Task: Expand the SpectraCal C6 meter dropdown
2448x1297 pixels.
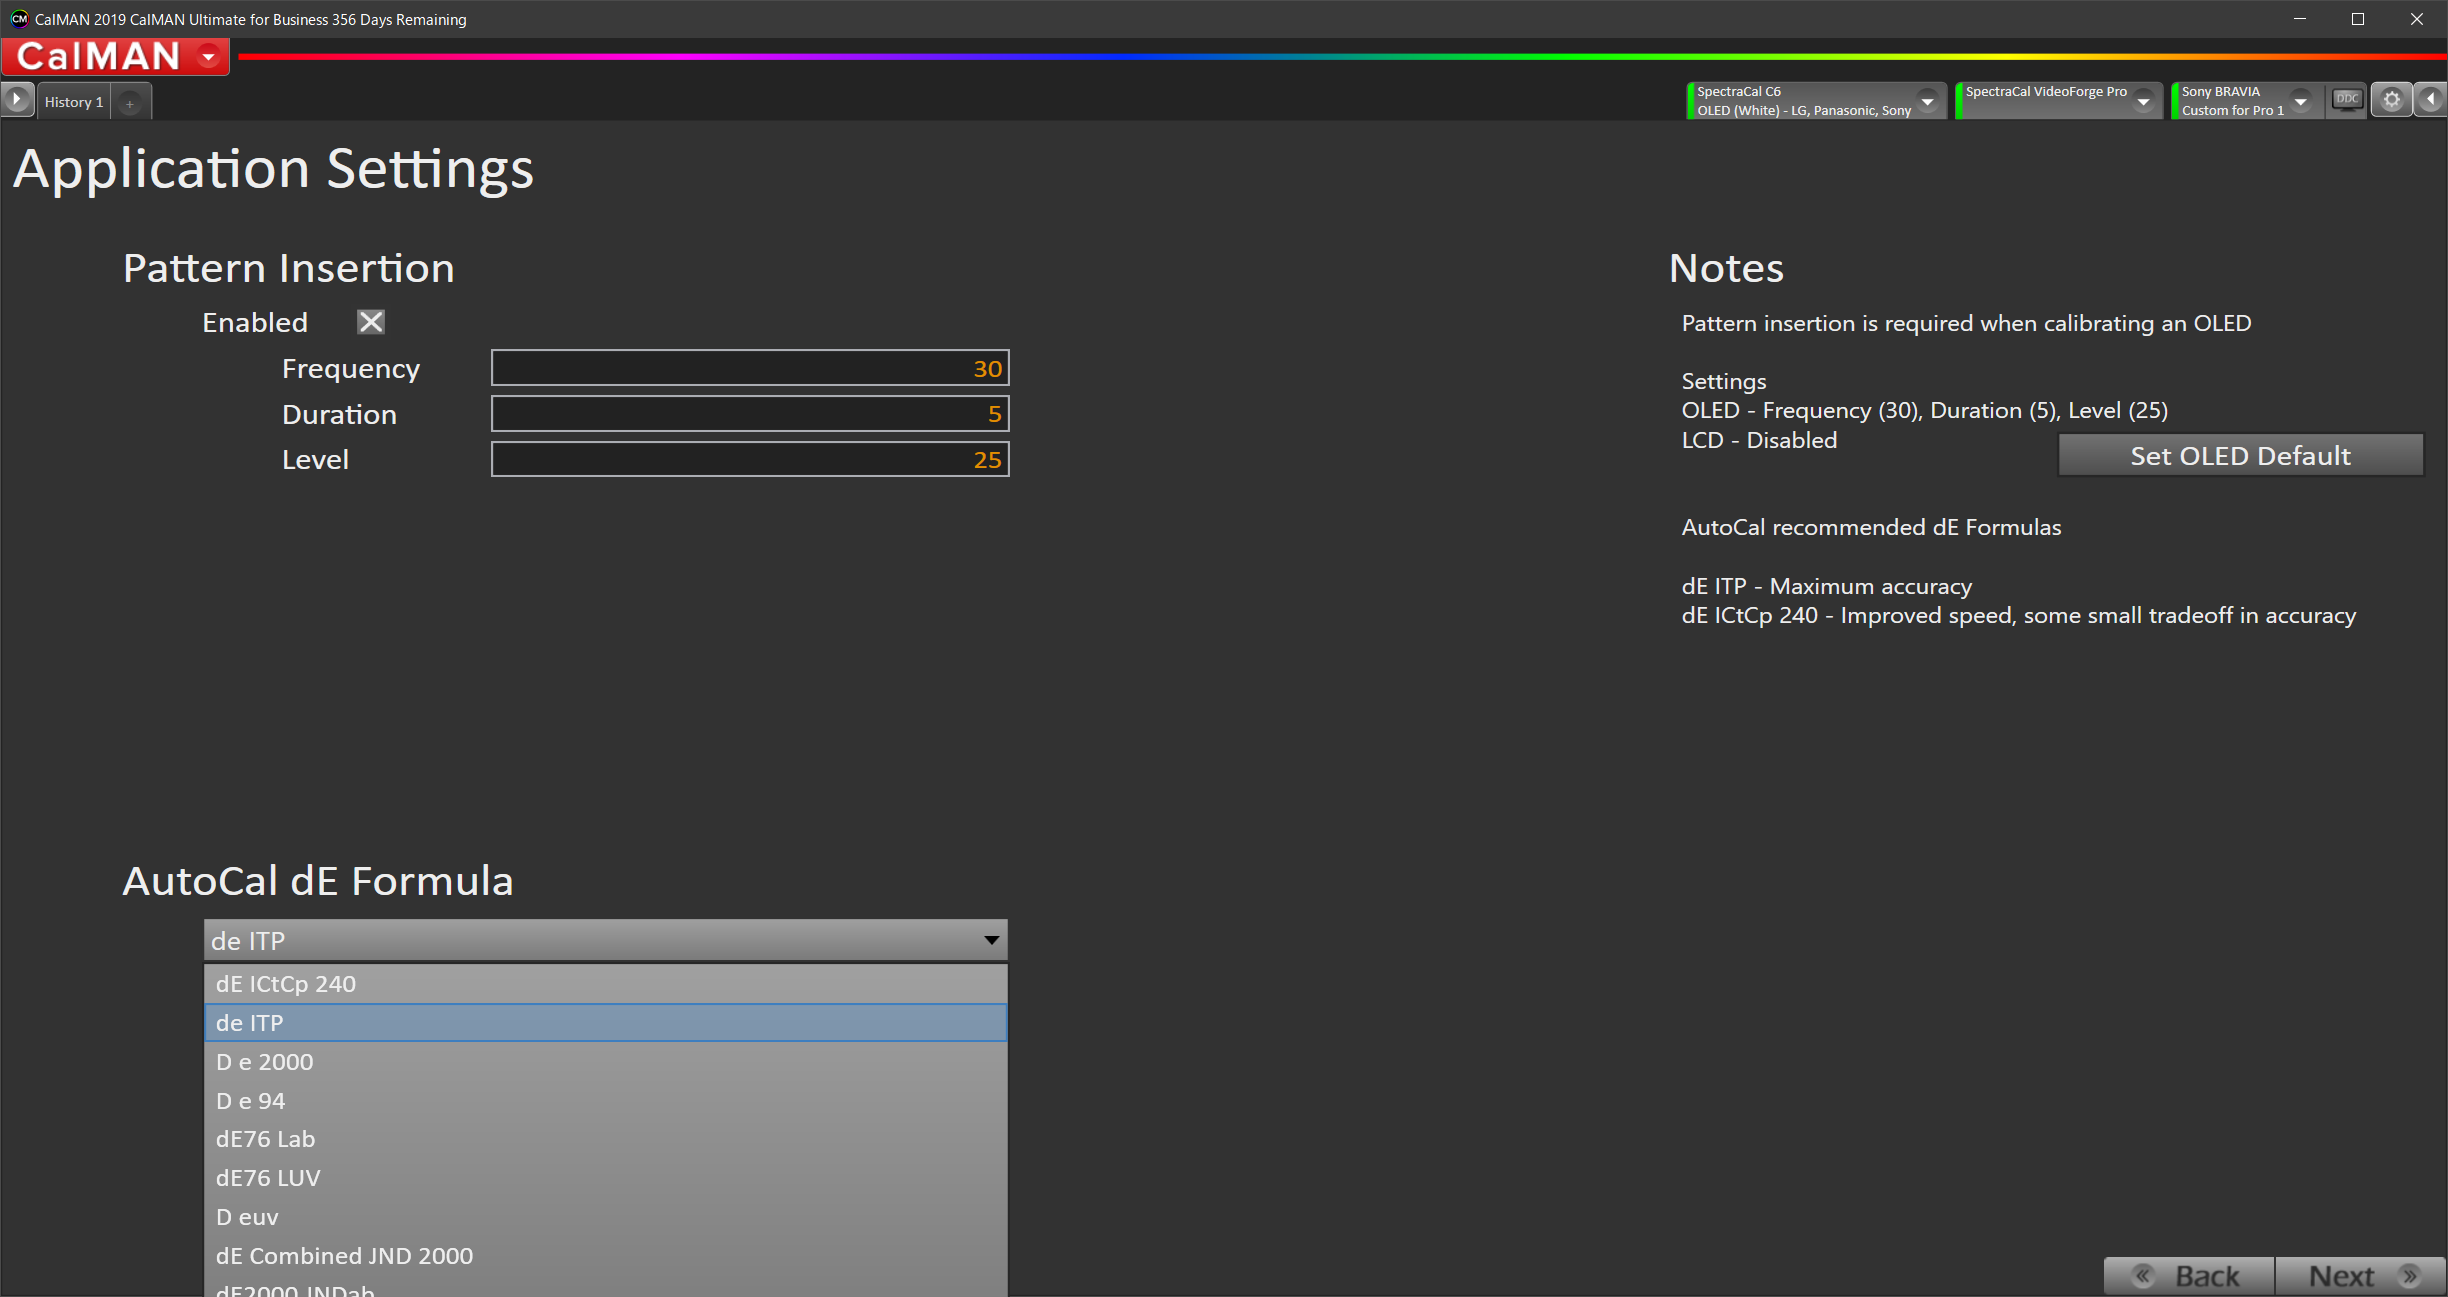Action: click(1927, 101)
